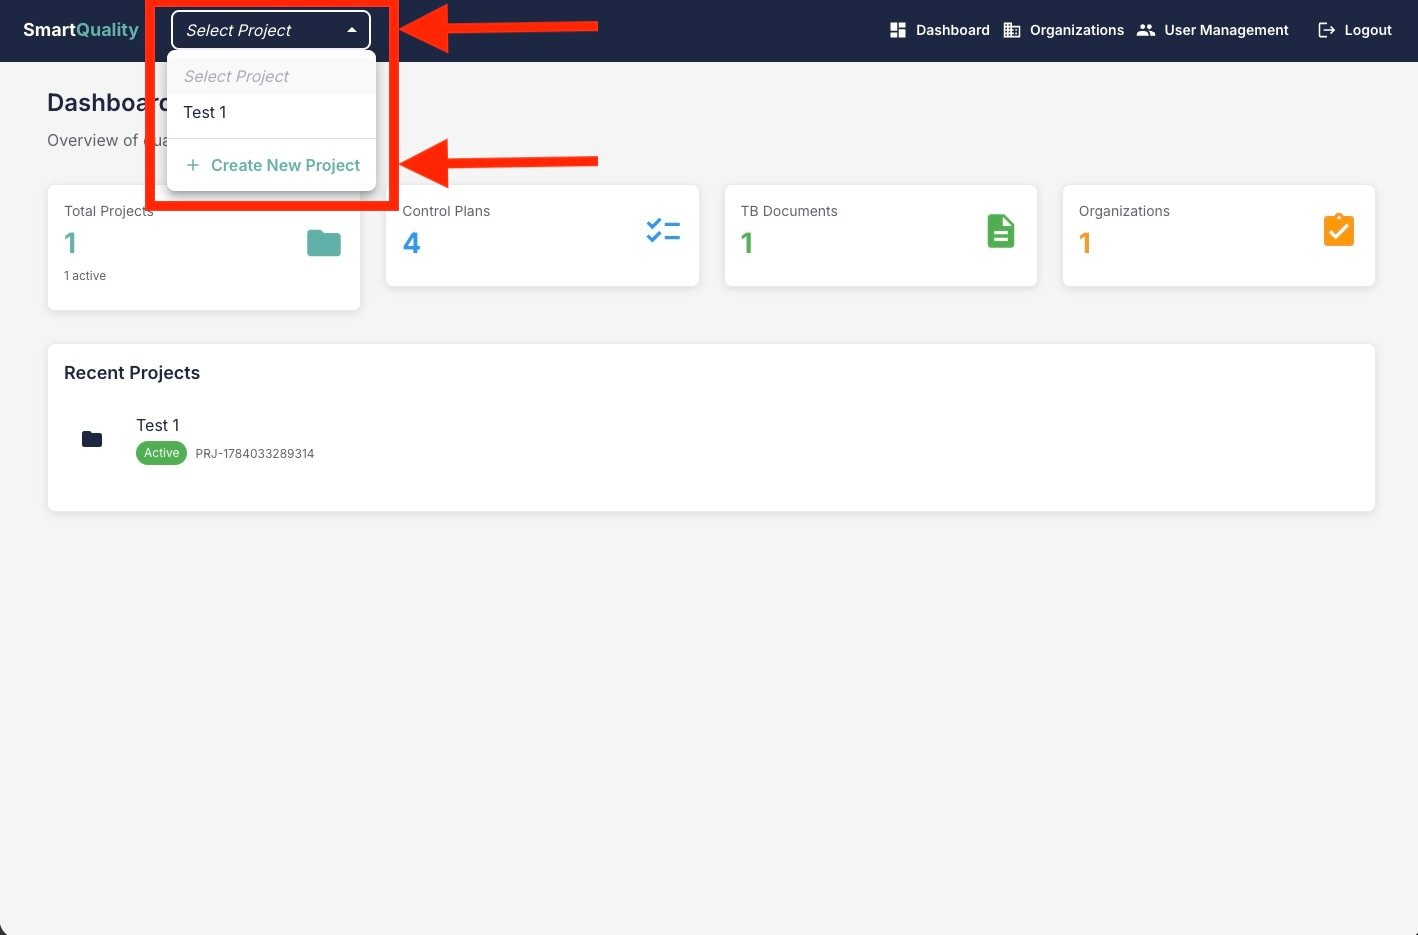Screen dimensions: 1418x935
Task: Click the dark folder icon next to Test 1
Action: (92, 439)
